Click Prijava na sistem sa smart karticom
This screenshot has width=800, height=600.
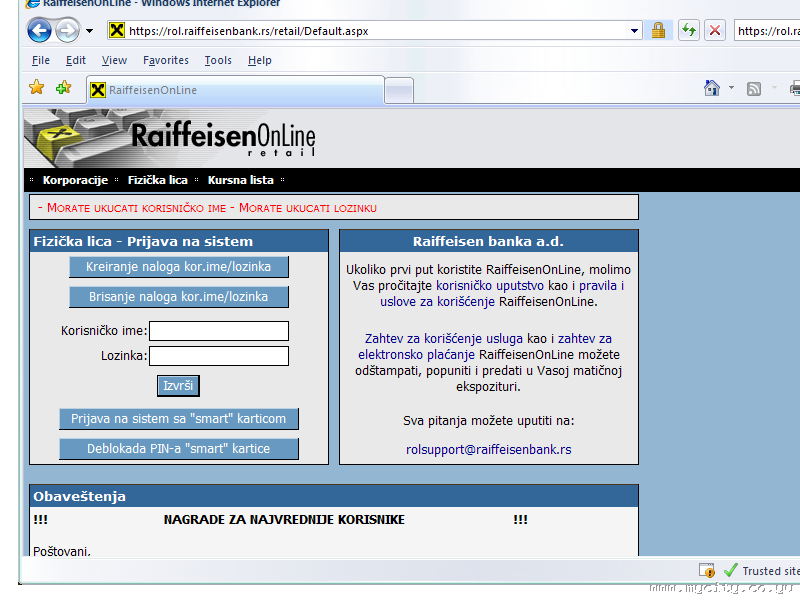click(179, 419)
